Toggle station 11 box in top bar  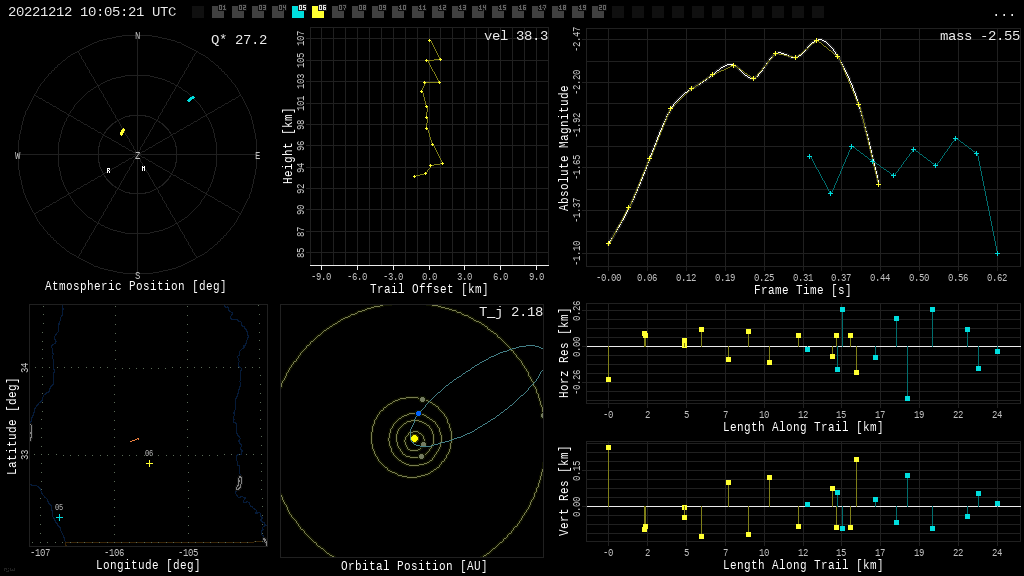click(418, 12)
